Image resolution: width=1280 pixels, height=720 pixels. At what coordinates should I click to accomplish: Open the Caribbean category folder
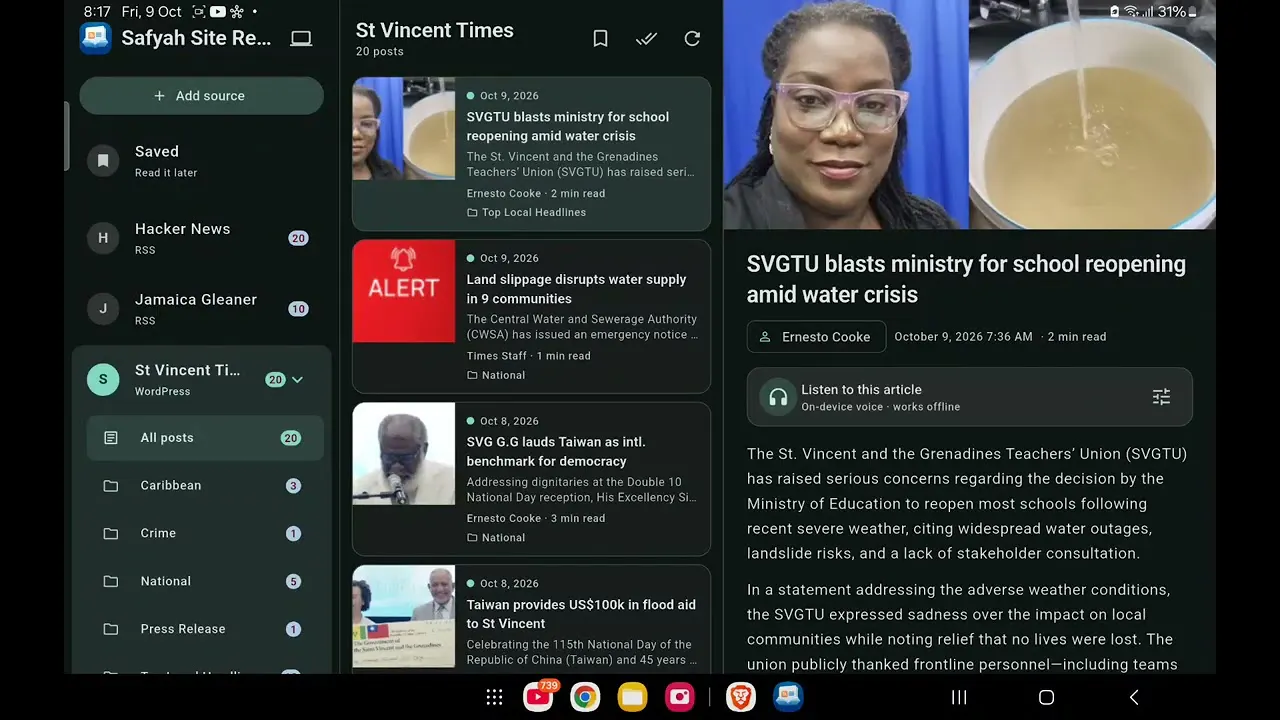(x=205, y=486)
